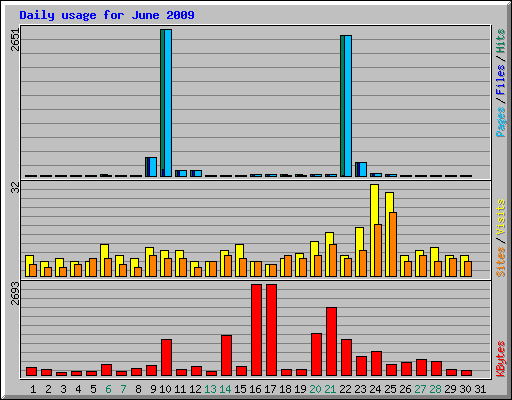The image size is (512, 400).
Task: Click the orange 'Sites' legend label
Action: pos(501,262)
